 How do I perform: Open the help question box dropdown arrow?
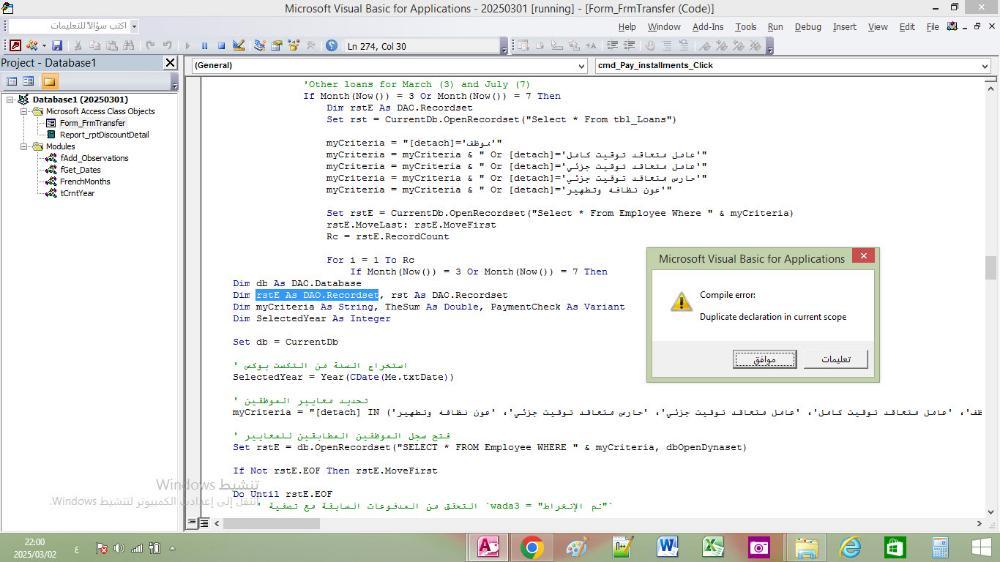coord(134,26)
